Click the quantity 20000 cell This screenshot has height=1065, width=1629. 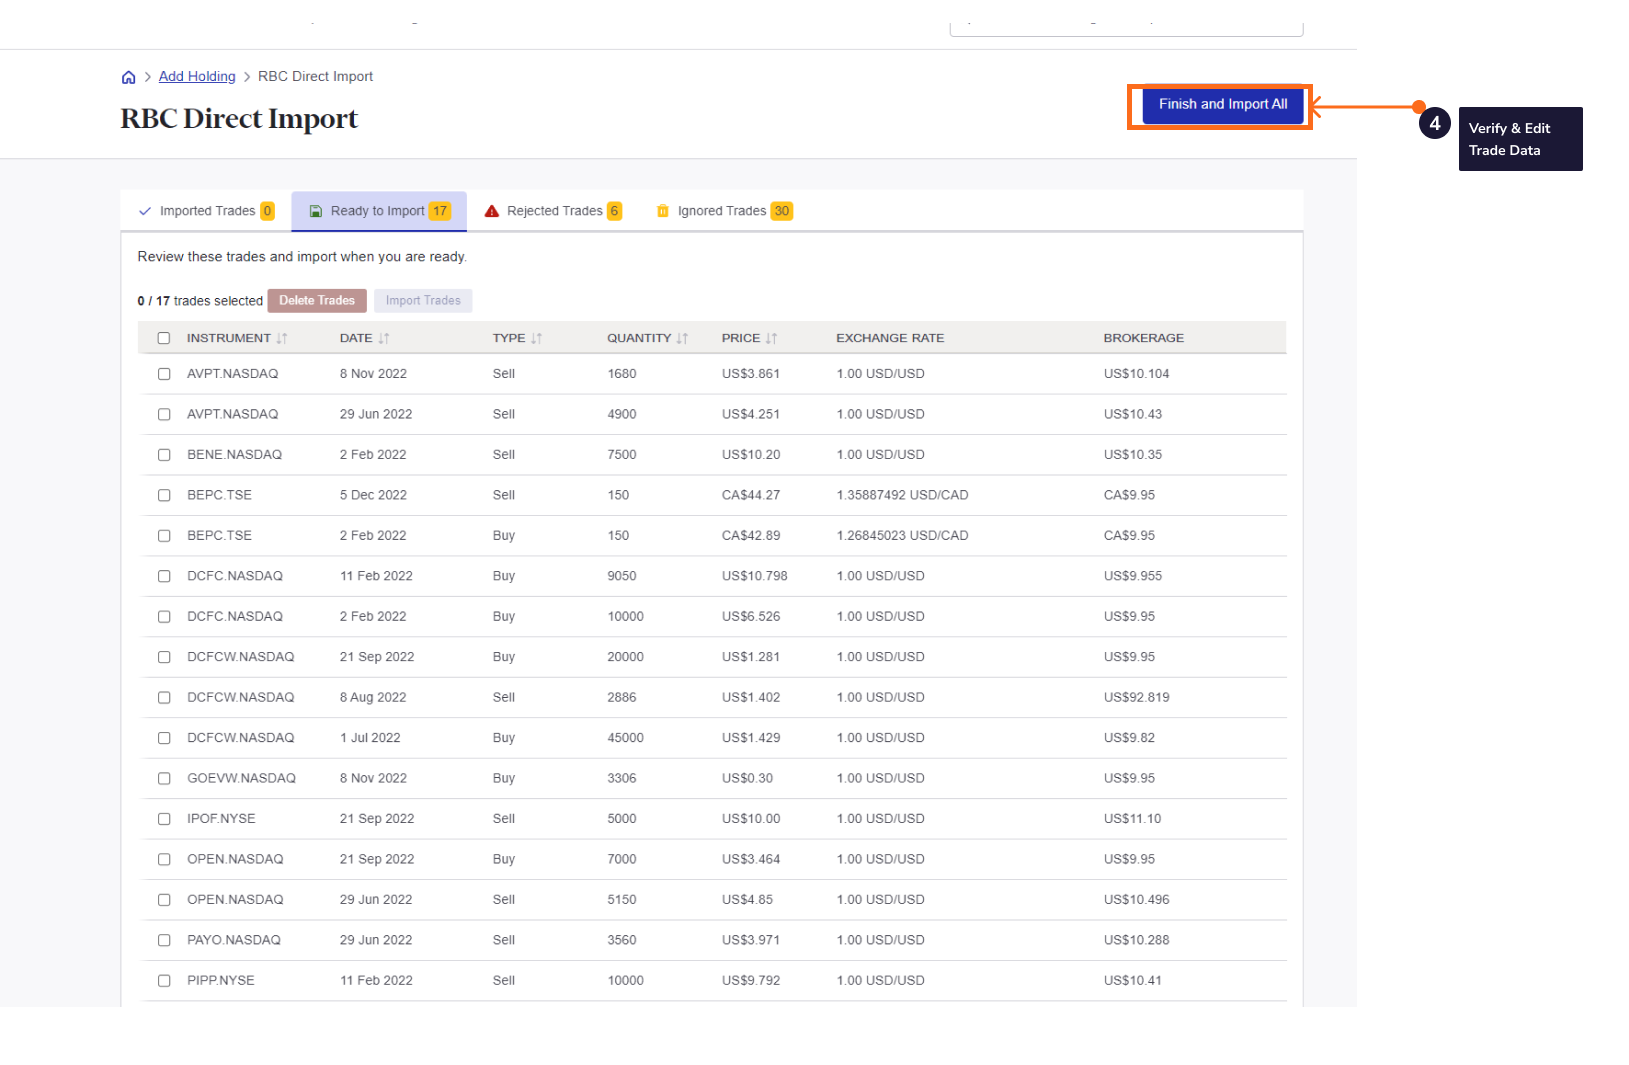point(626,657)
